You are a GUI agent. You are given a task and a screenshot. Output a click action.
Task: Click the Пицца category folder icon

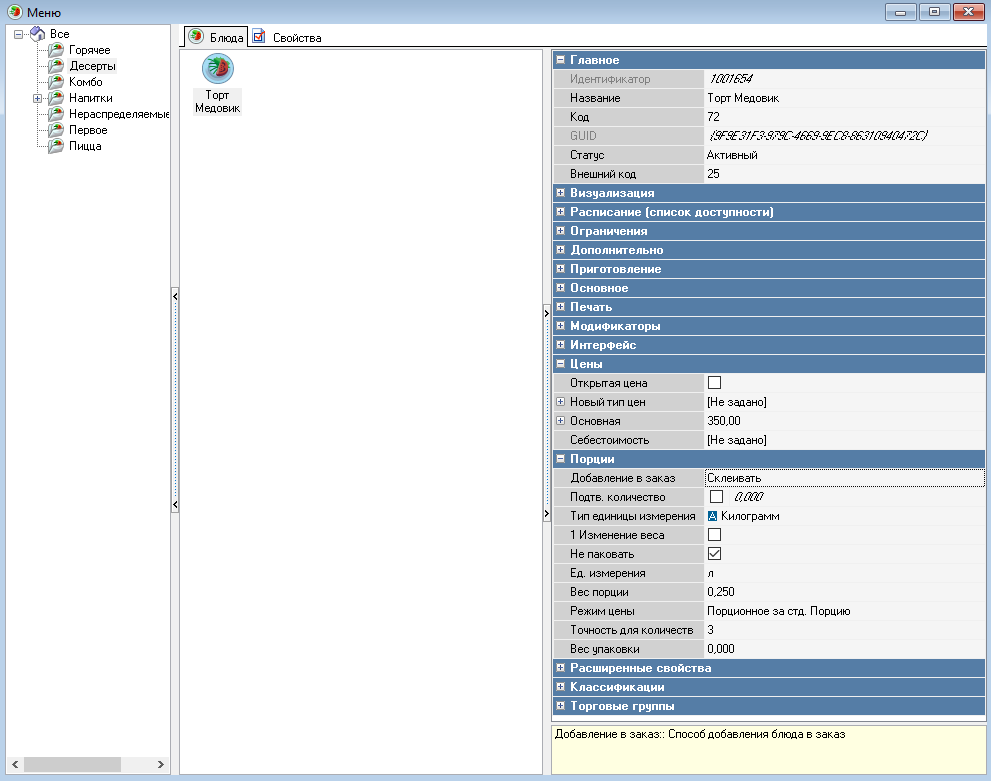pyautogui.click(x=56, y=146)
